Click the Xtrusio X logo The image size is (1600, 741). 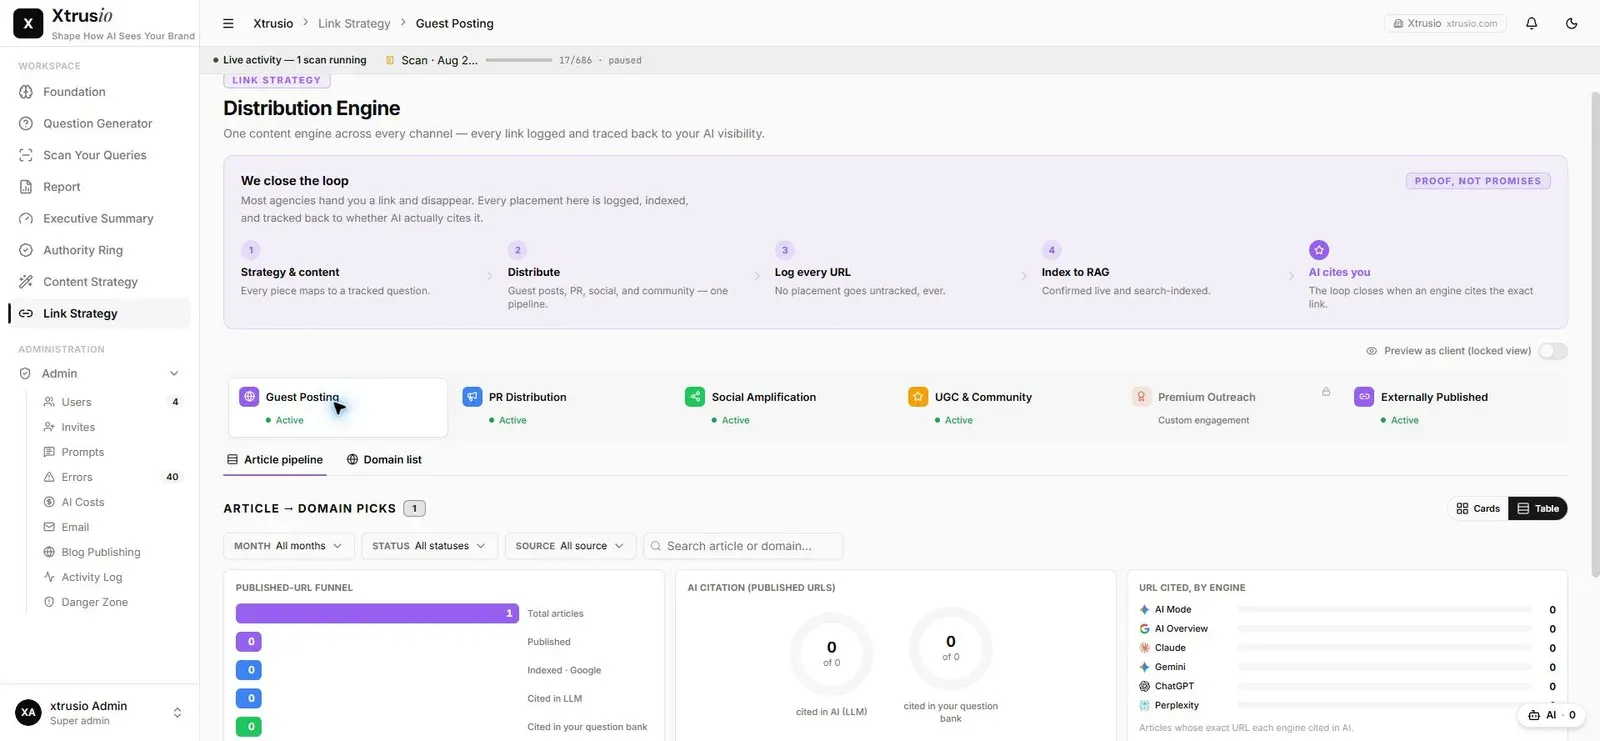pos(28,23)
